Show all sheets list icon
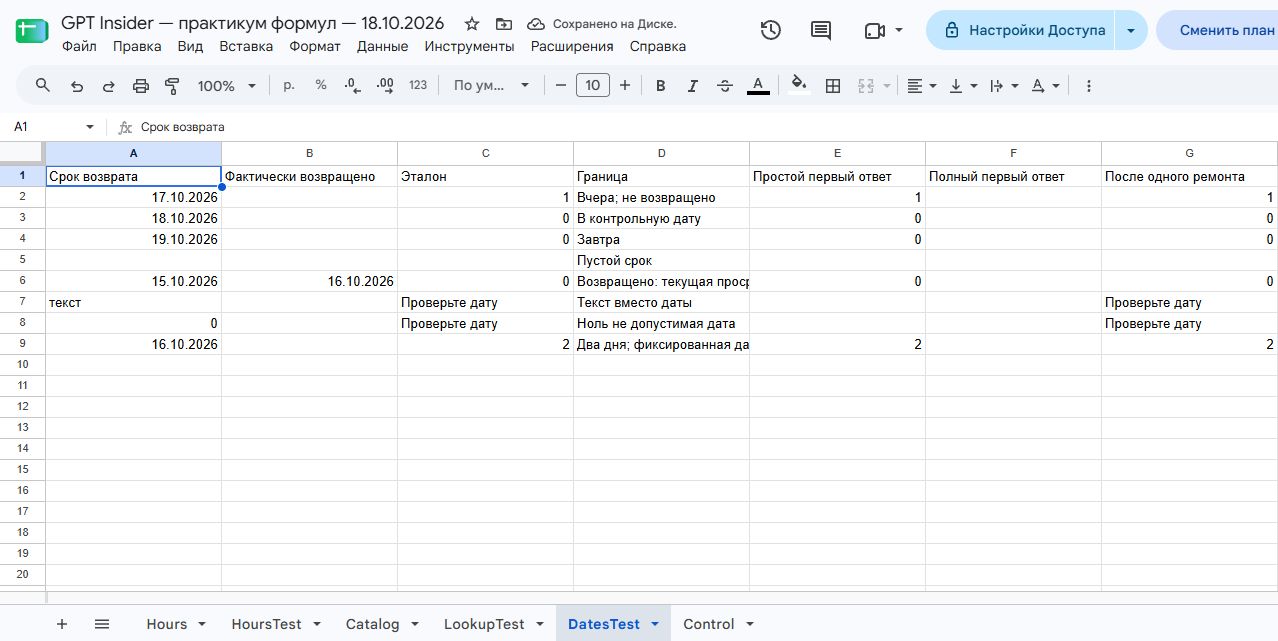The height and width of the screenshot is (641, 1278). (102, 624)
